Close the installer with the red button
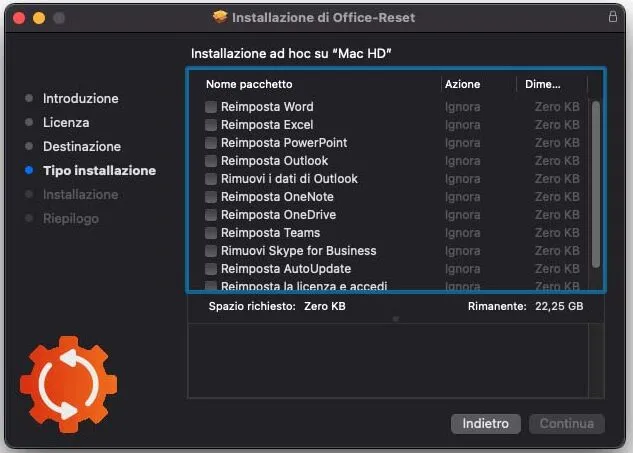 19,18
